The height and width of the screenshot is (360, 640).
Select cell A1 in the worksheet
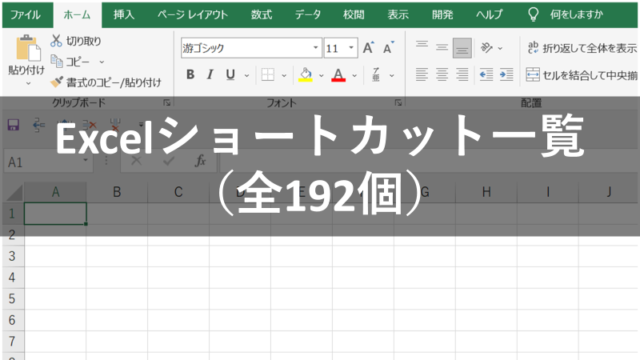click(x=56, y=213)
